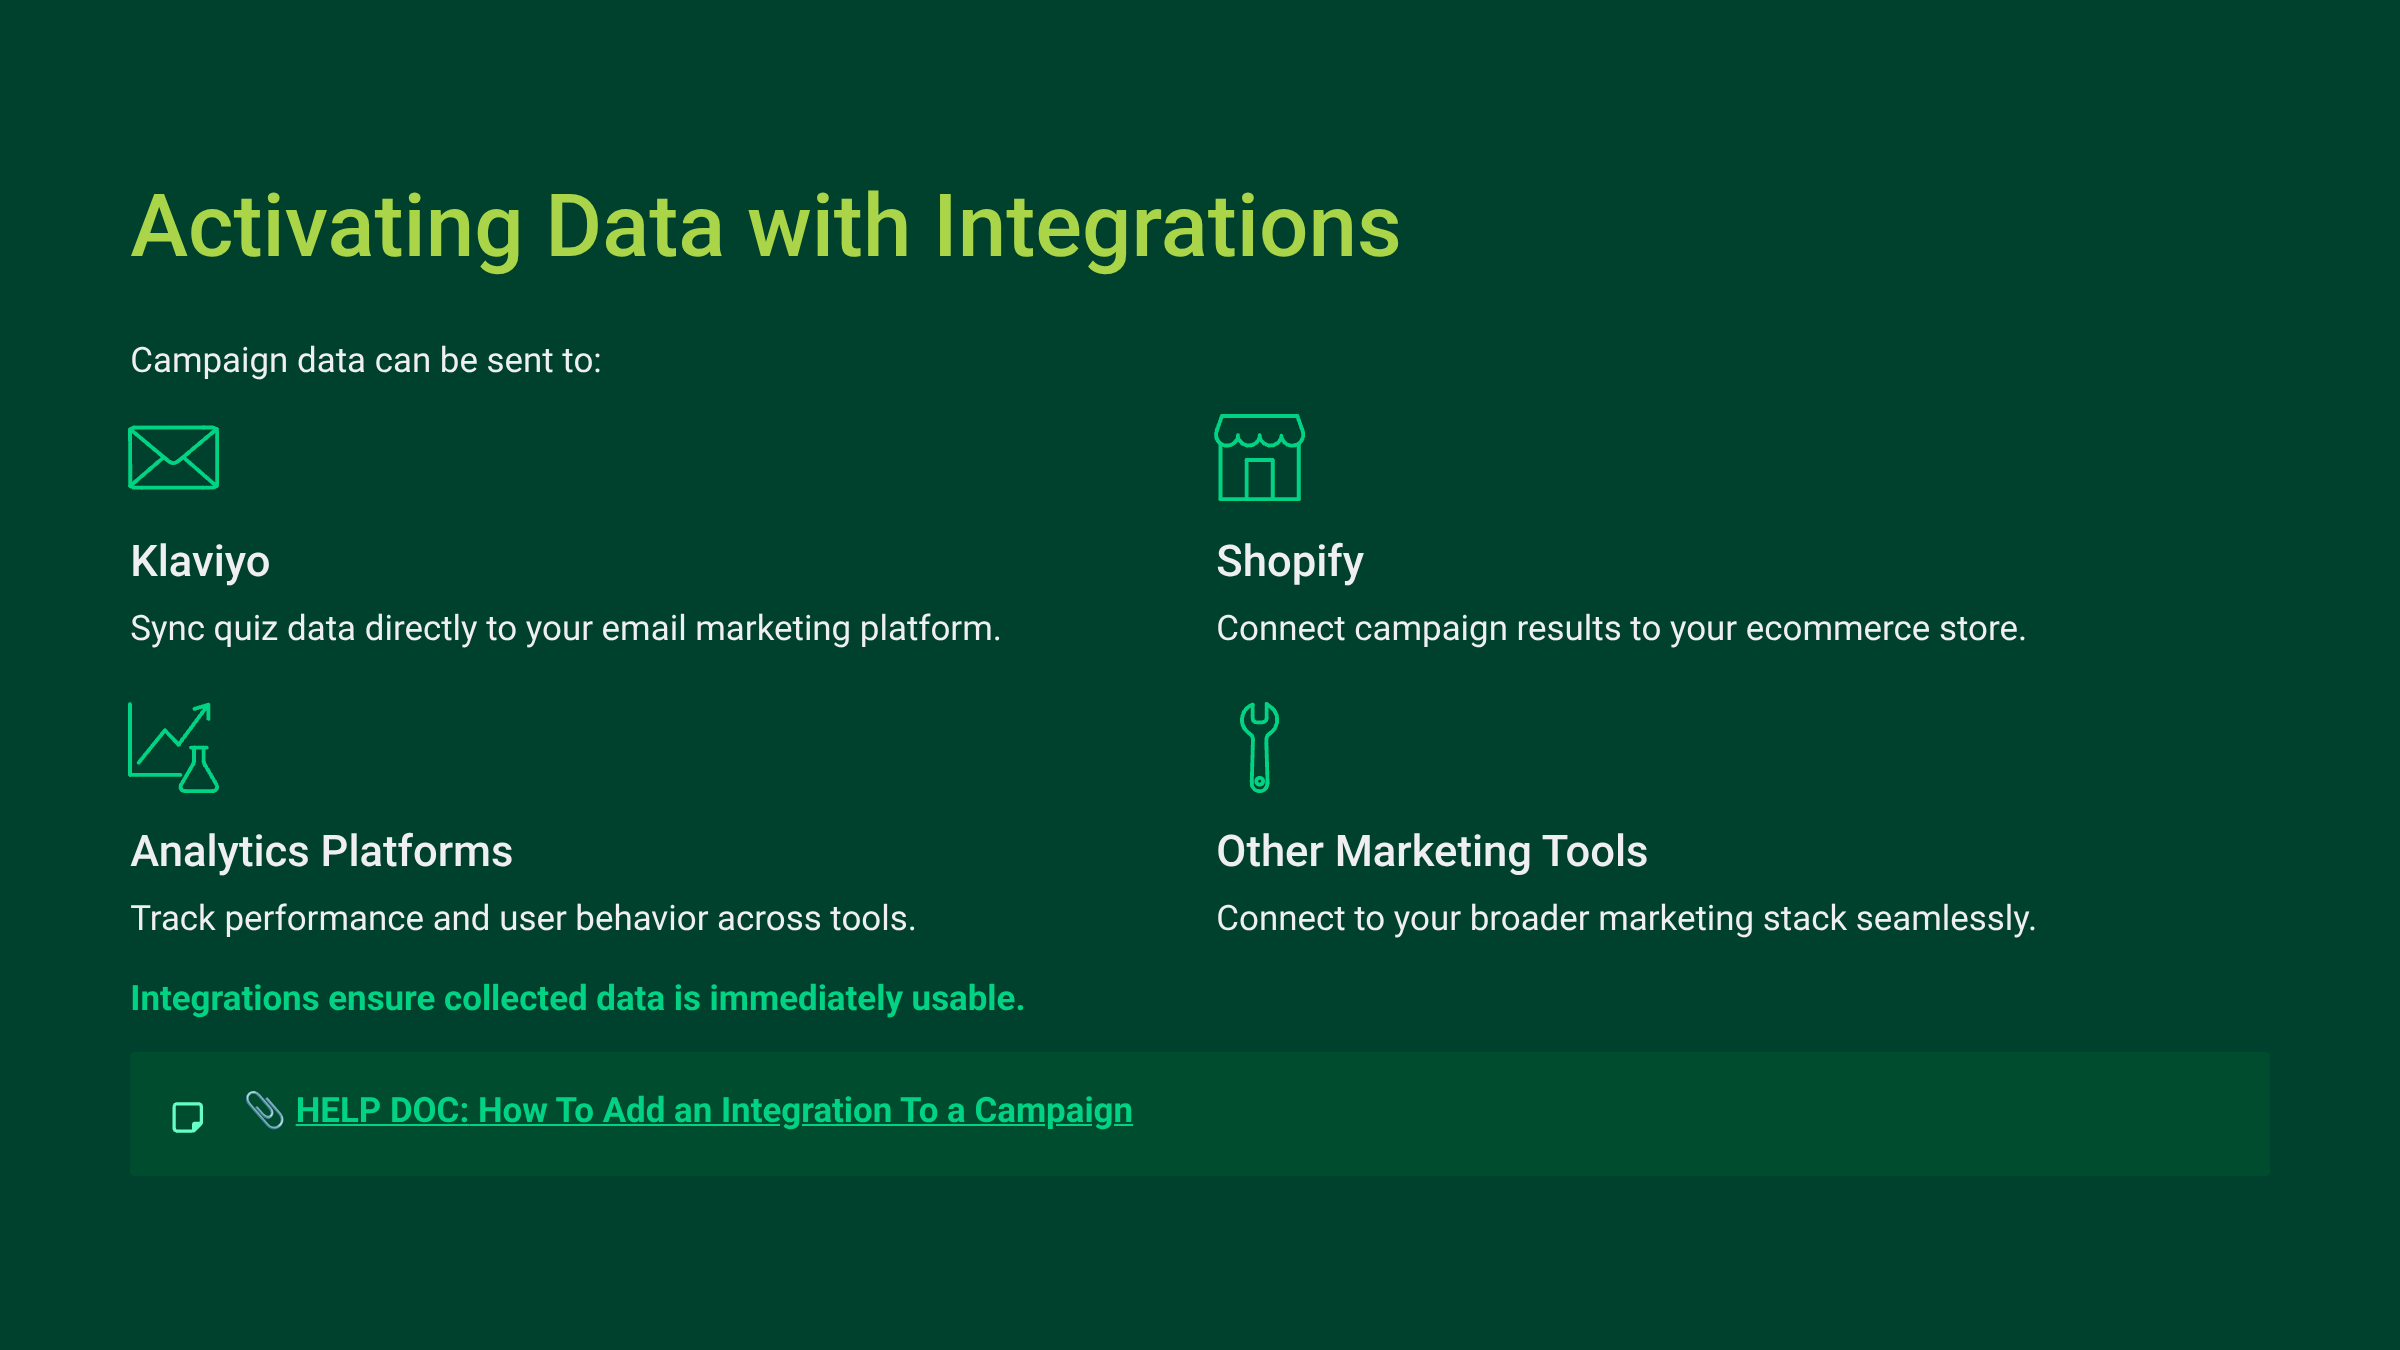The width and height of the screenshot is (2400, 1350).
Task: Click 'Campaign' word at end of help link
Action: tap(1053, 1110)
